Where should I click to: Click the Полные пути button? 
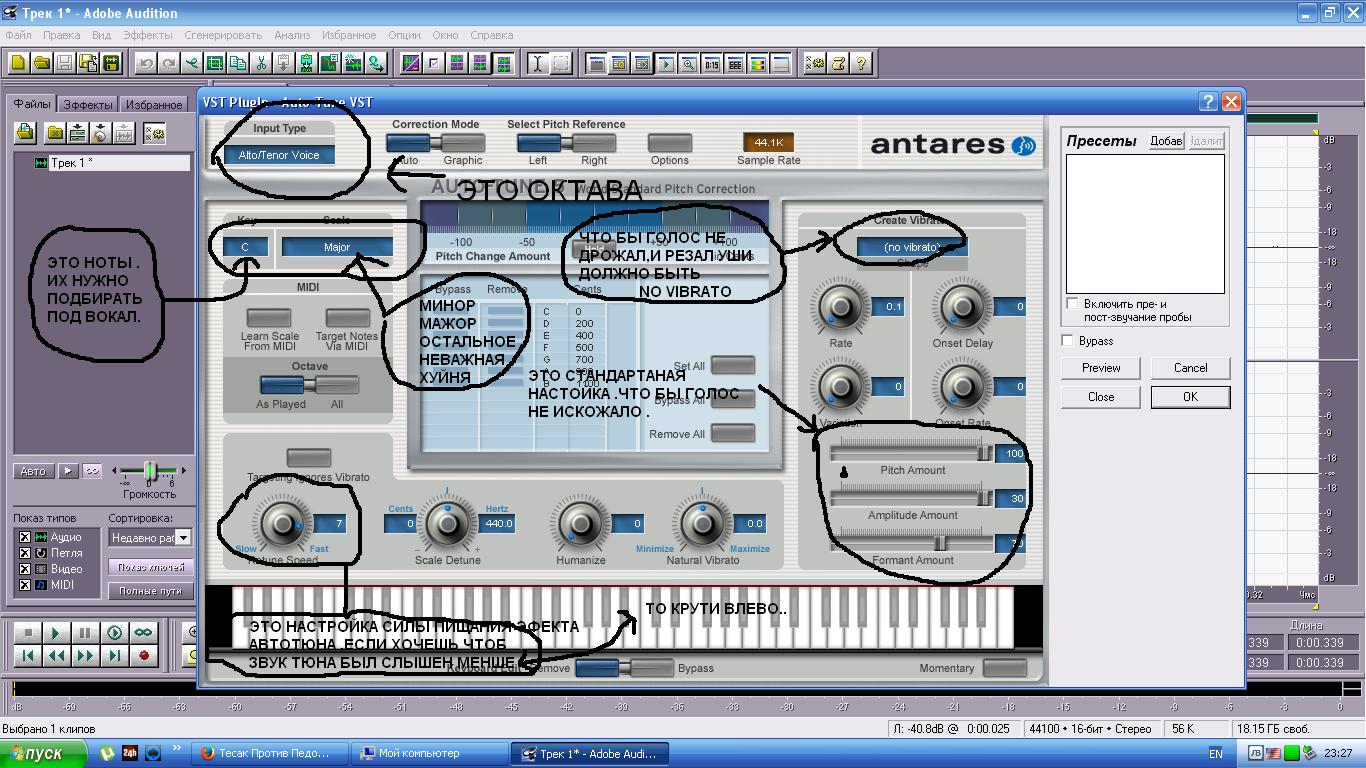pos(150,591)
